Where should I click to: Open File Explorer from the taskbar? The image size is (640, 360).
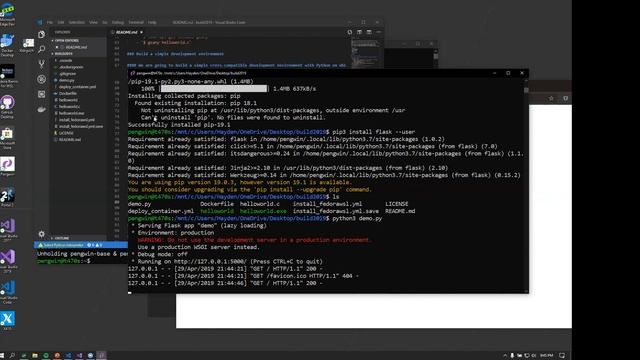pyautogui.click(x=35, y=356)
